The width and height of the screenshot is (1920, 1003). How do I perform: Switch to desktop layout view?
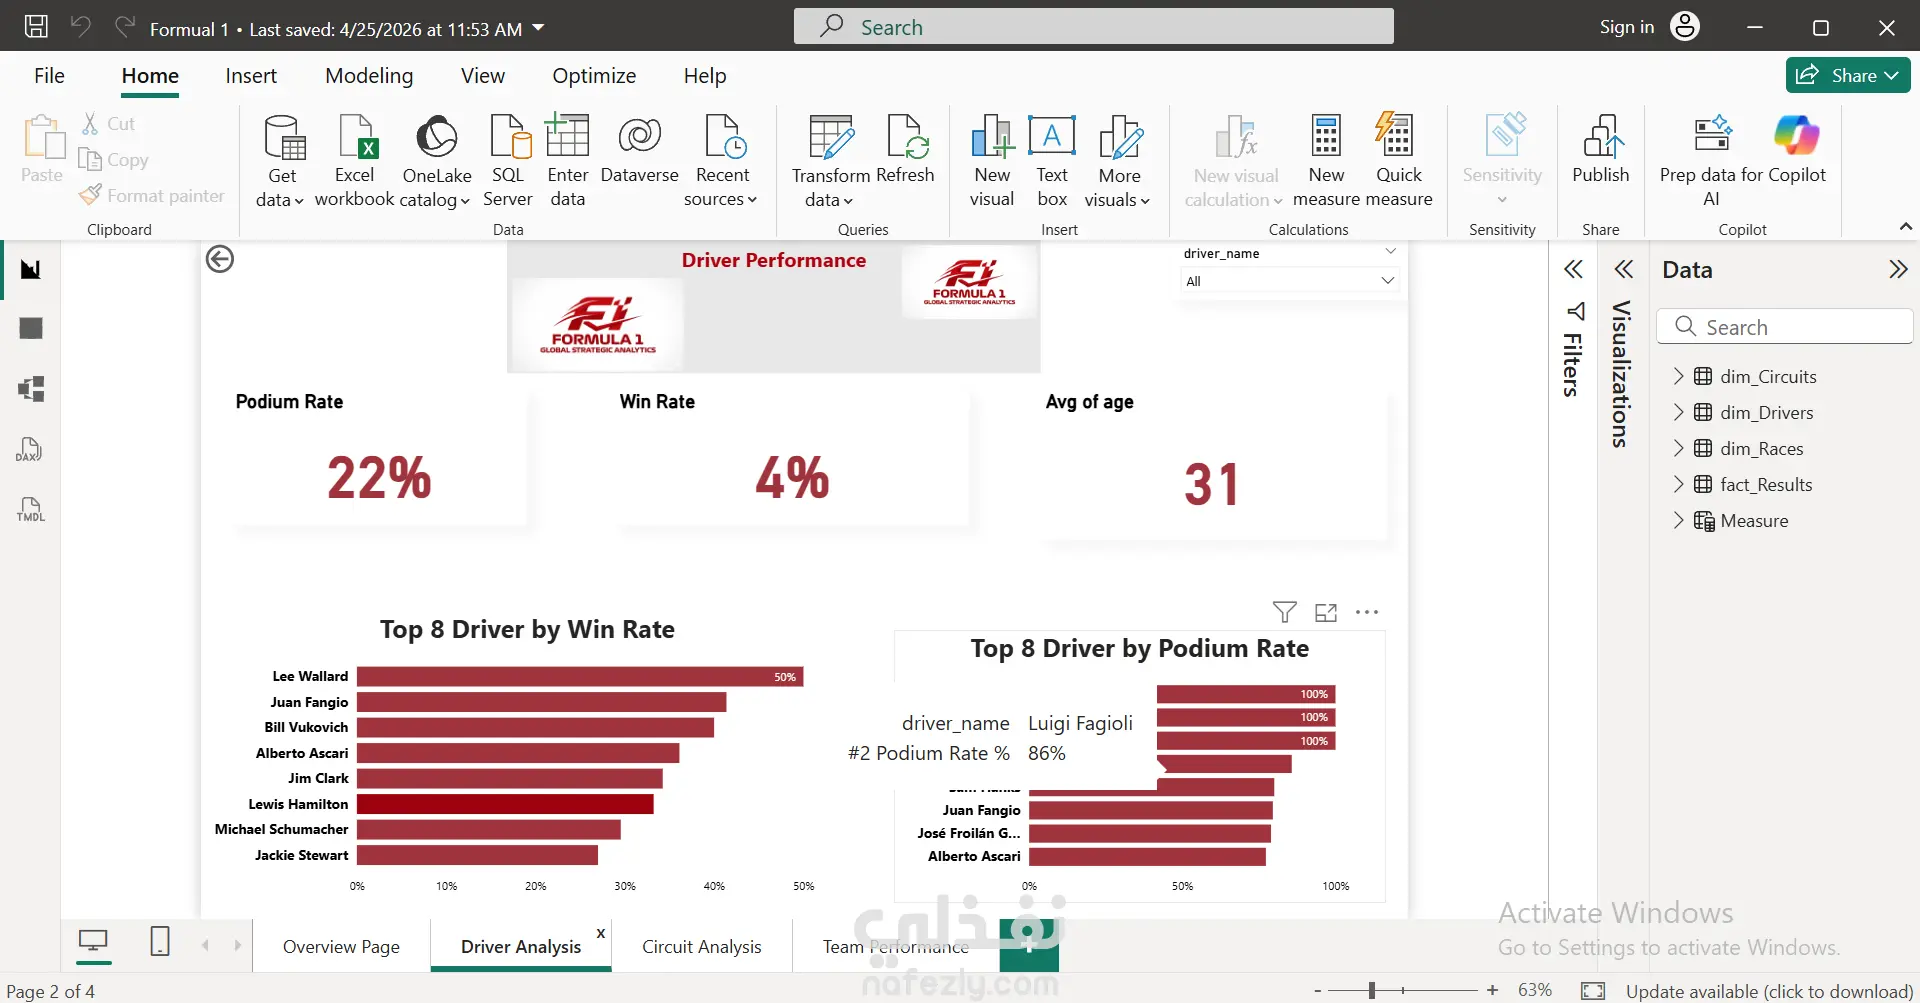point(93,941)
